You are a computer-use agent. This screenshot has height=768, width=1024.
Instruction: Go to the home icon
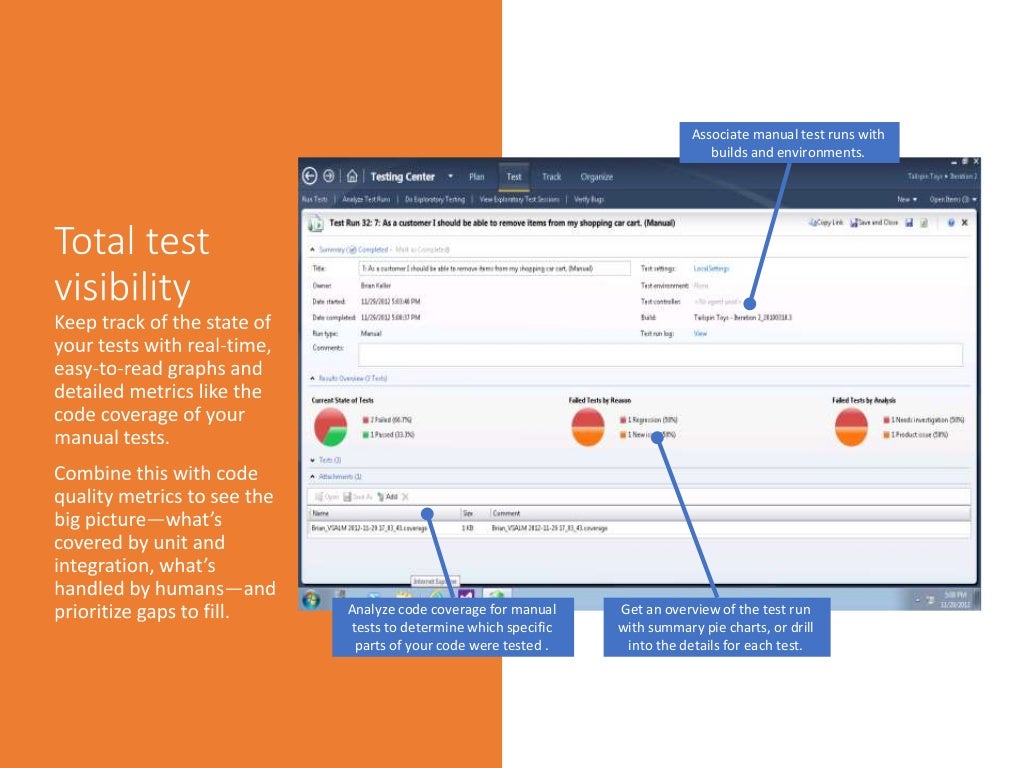[352, 176]
